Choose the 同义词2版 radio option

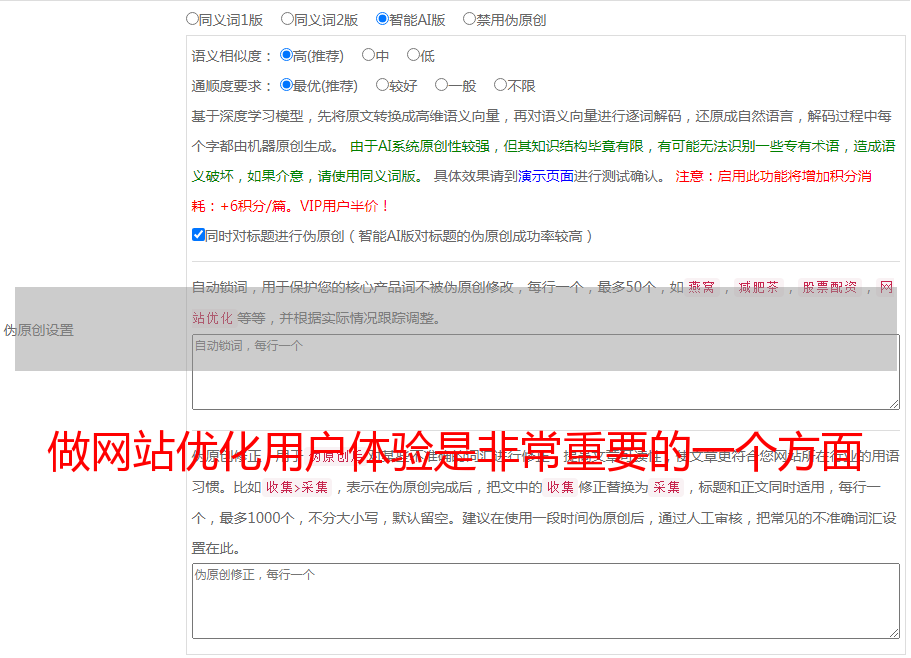tap(288, 18)
